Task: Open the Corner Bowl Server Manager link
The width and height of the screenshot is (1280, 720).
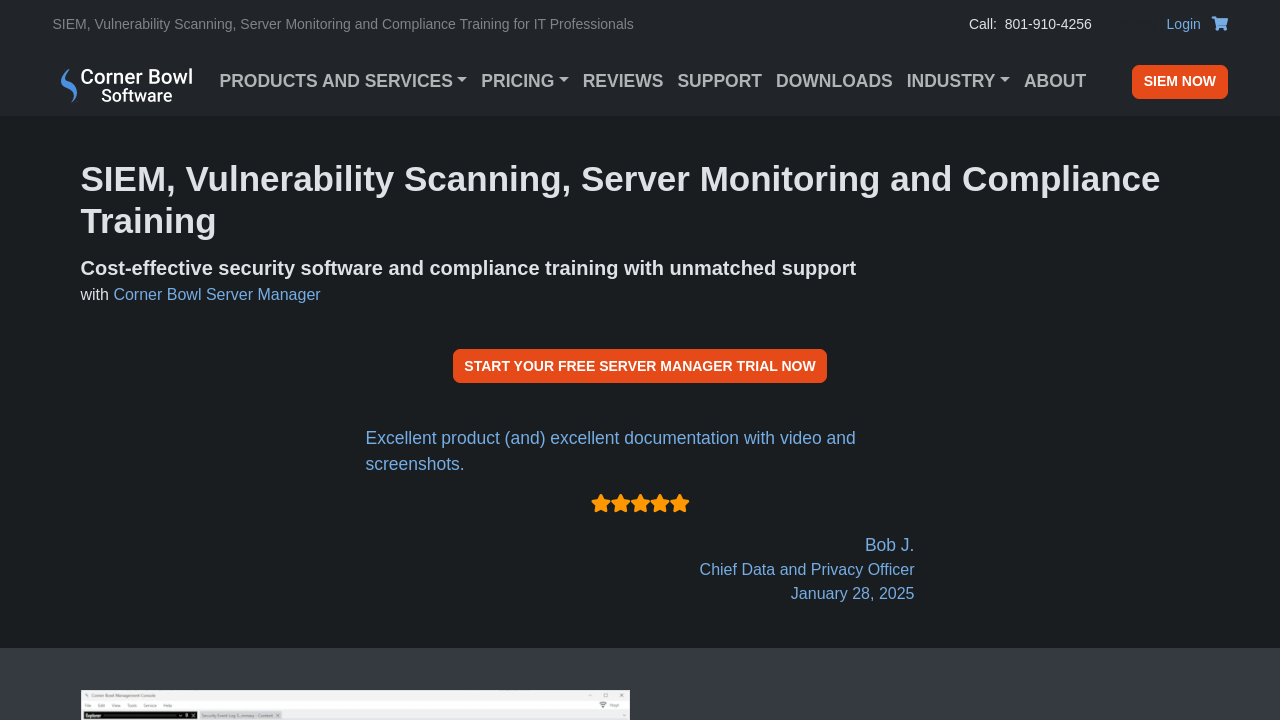Action: tap(217, 295)
